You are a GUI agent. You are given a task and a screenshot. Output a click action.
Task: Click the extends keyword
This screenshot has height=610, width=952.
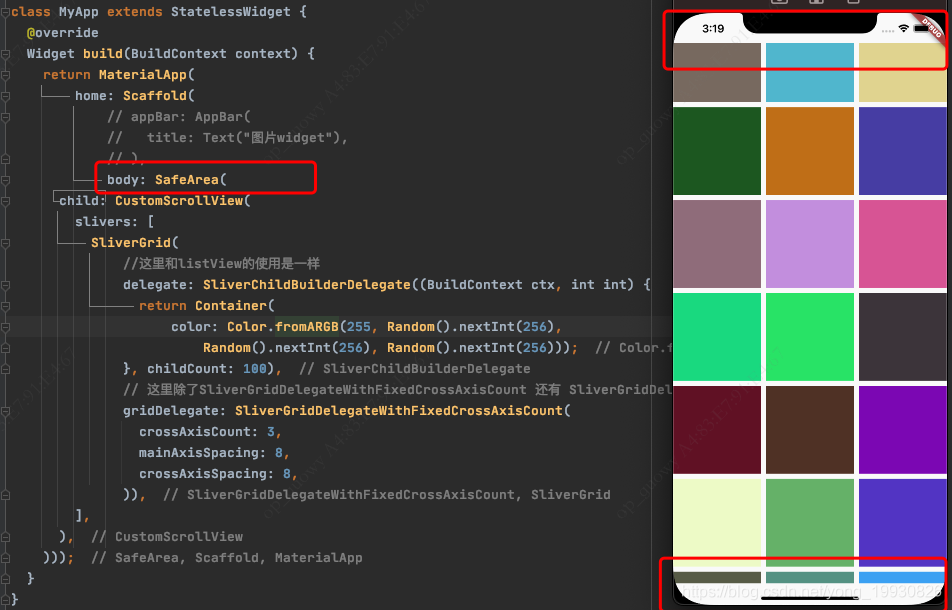(x=135, y=12)
